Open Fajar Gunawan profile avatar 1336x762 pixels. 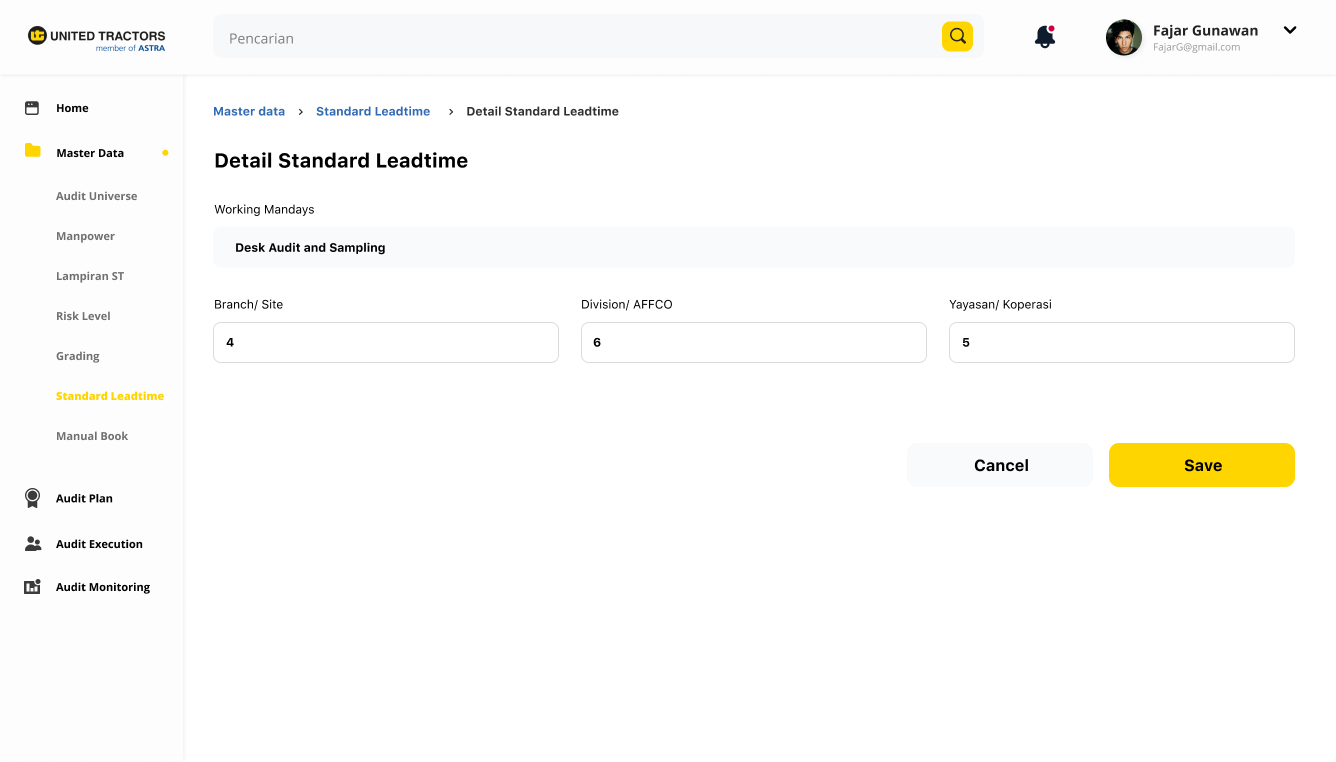(1123, 38)
